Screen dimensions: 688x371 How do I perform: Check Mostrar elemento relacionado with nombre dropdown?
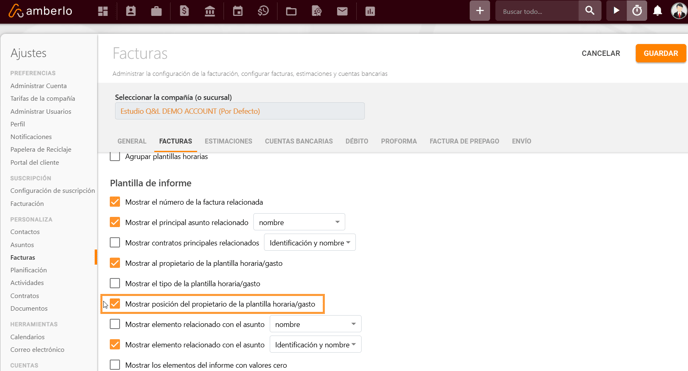(x=115, y=324)
